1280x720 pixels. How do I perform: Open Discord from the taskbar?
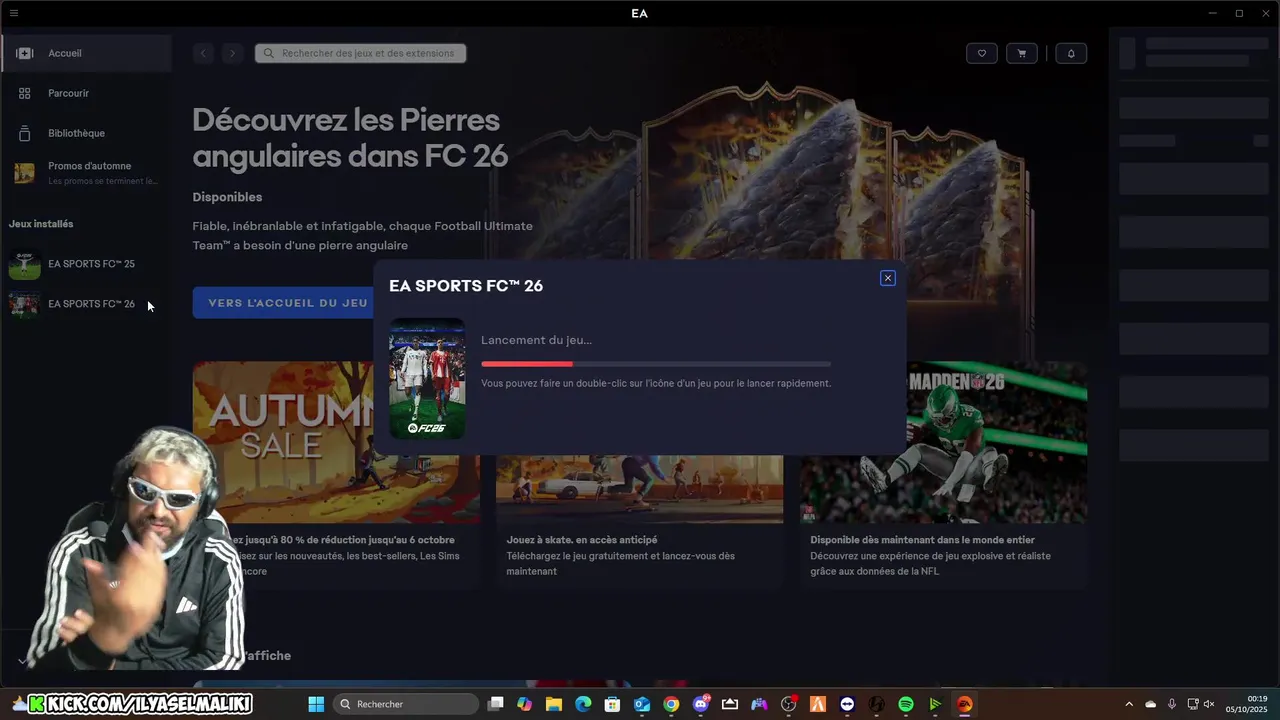[x=701, y=704]
